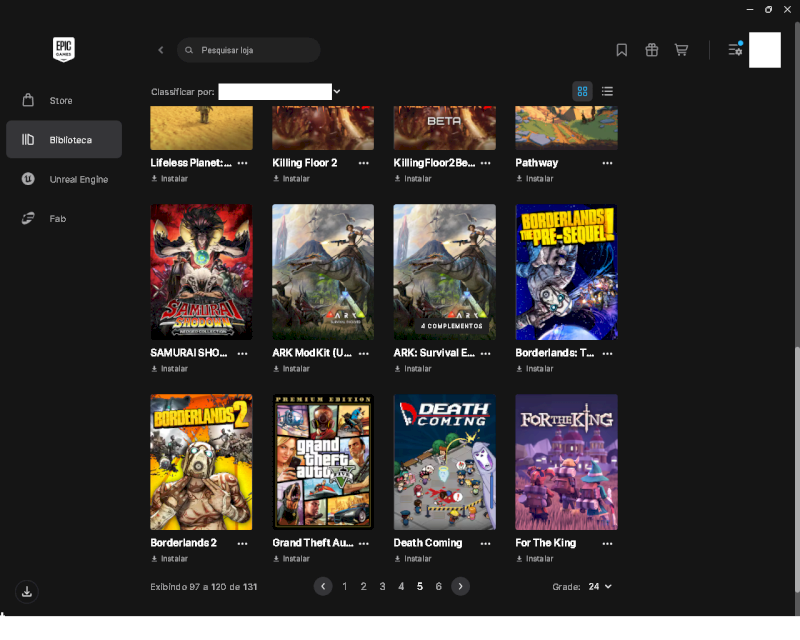The image size is (800, 640).
Task: Click the library vertical scrollbar
Action: pyautogui.click(x=797, y=470)
